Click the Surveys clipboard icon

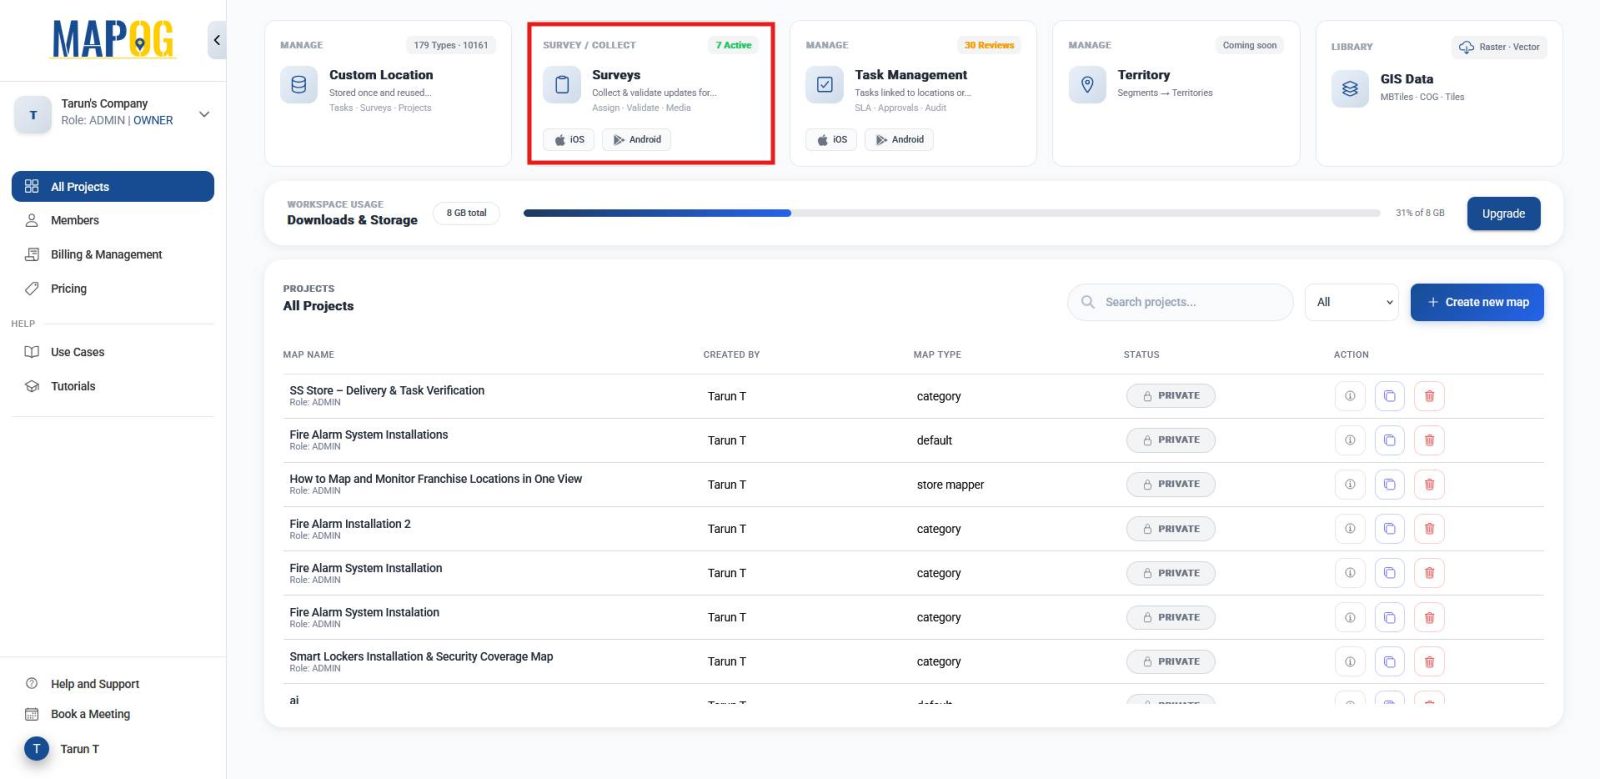coord(561,85)
